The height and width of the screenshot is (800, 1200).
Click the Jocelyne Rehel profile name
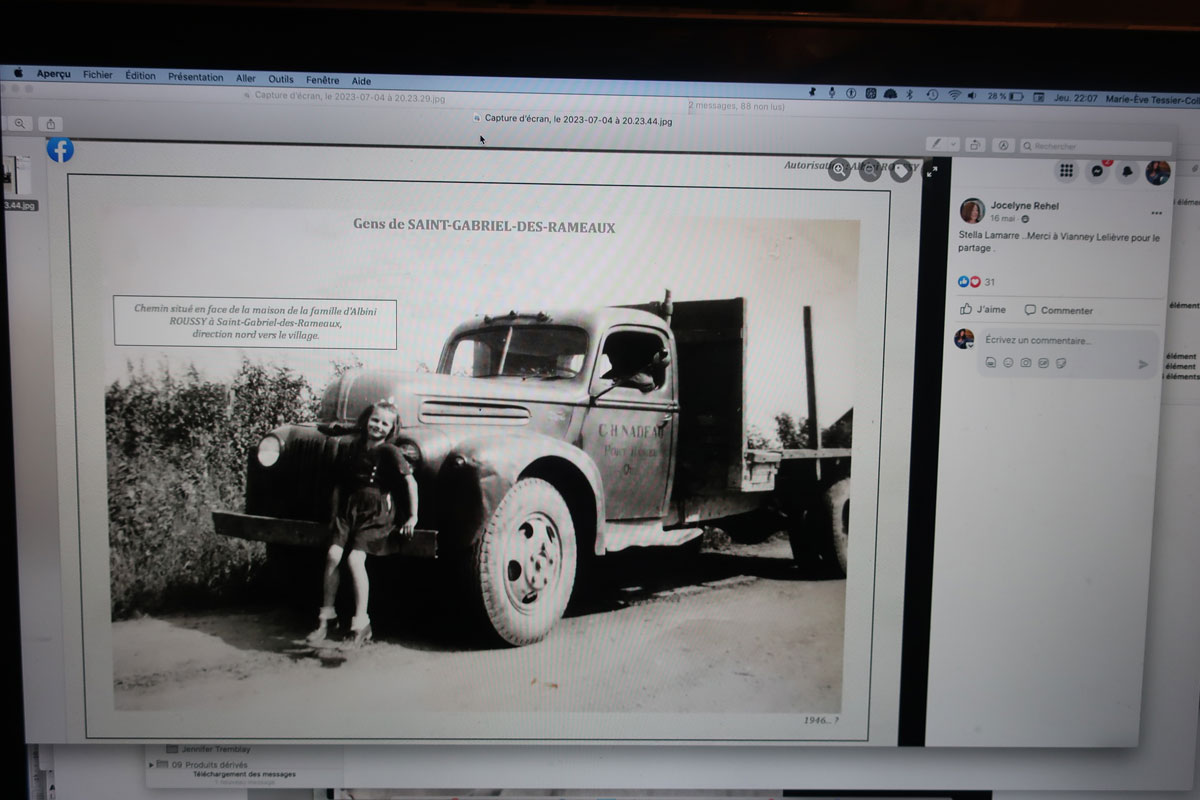coord(1024,206)
